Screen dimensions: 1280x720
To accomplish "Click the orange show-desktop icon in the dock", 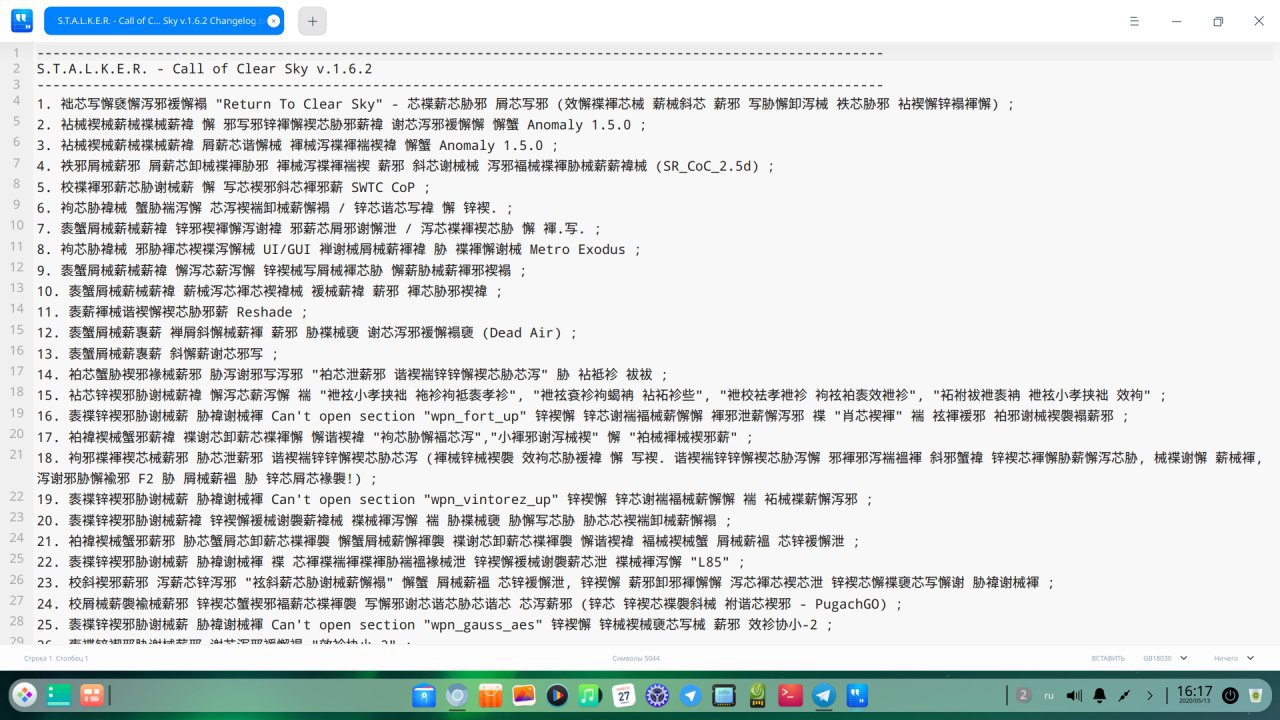I will point(92,695).
